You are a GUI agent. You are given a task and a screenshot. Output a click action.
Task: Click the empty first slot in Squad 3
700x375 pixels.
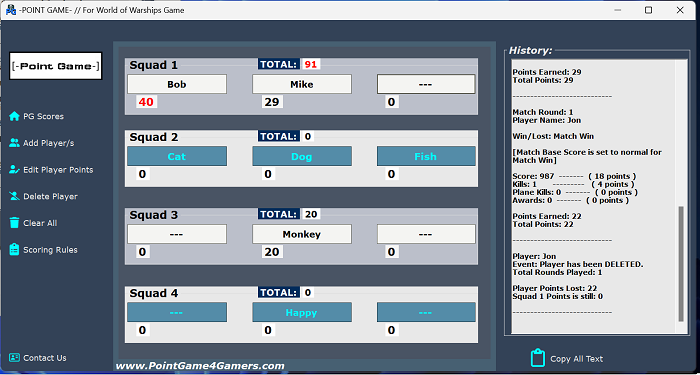177,234
